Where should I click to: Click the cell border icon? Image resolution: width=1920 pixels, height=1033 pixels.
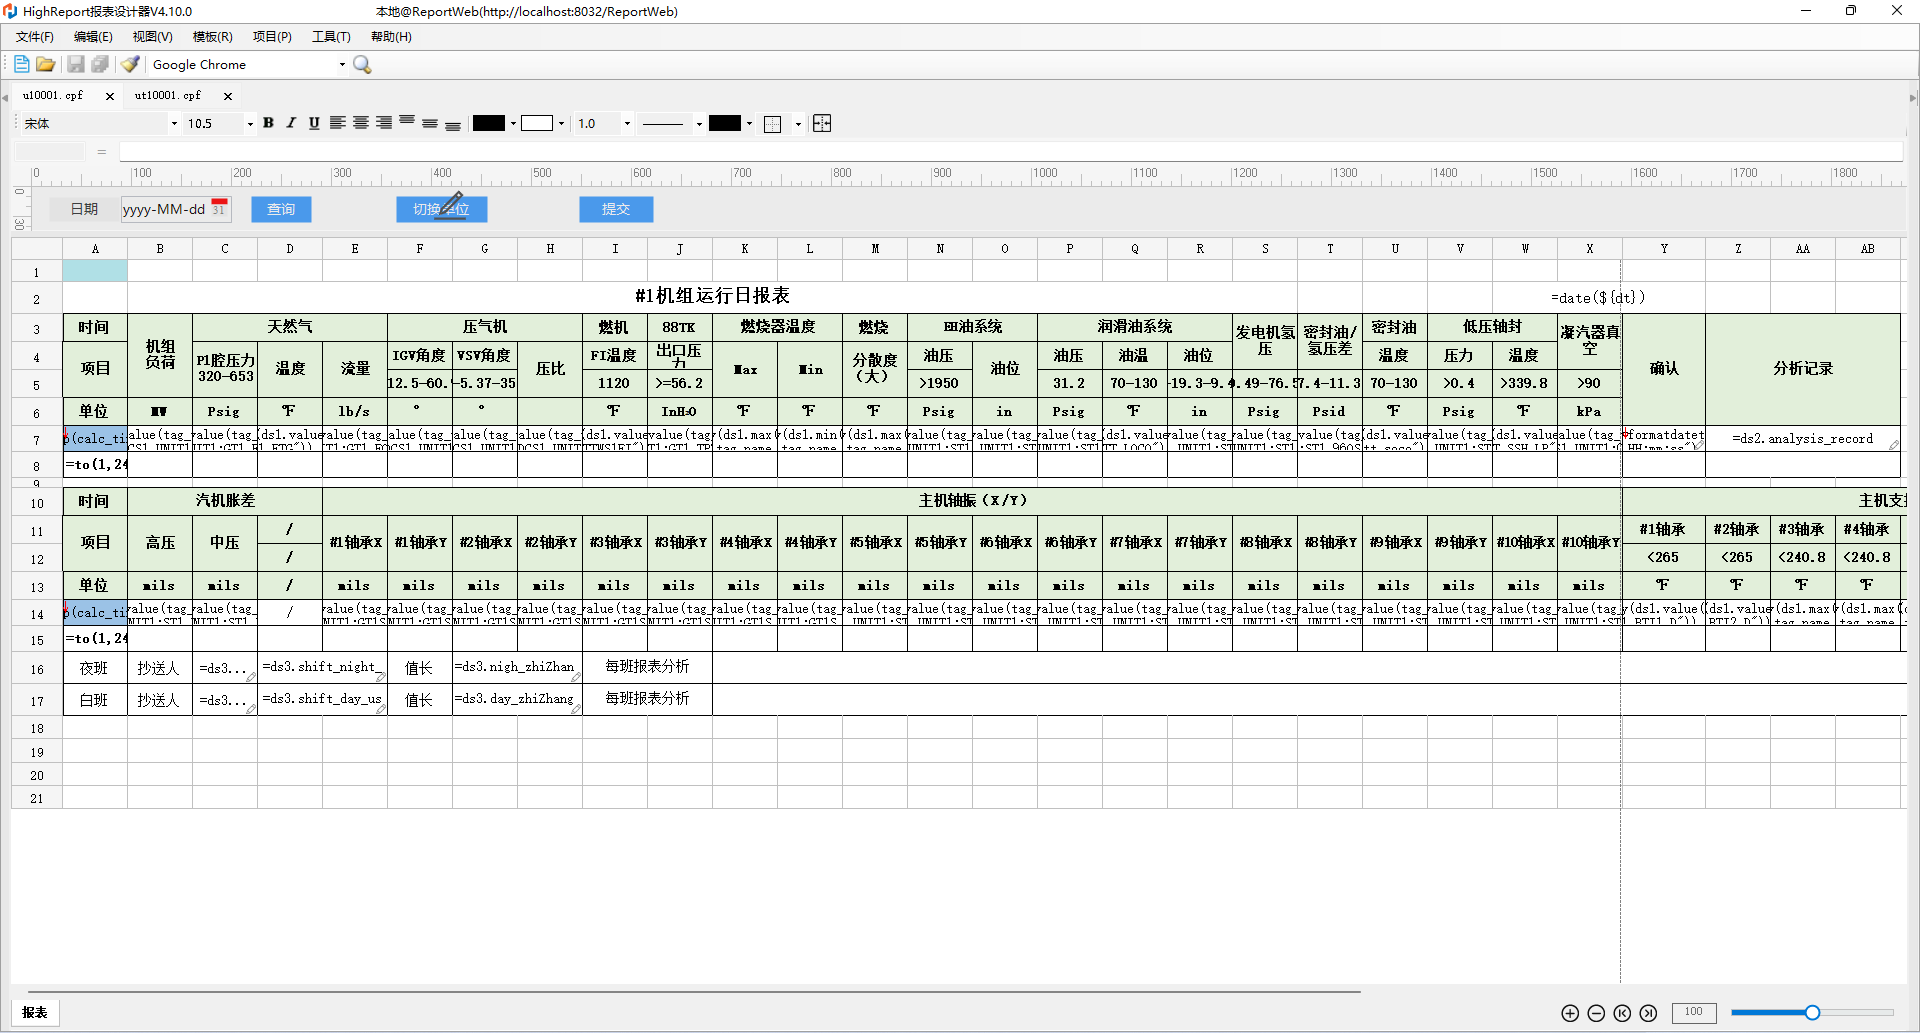pos(773,124)
